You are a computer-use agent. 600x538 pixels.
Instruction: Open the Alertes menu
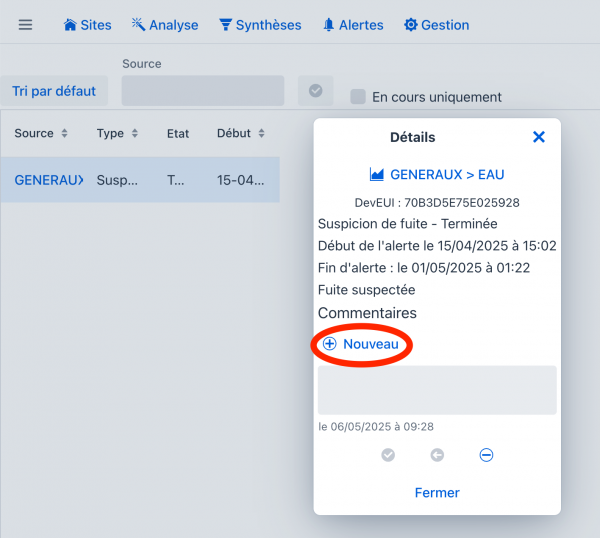[x=353, y=25]
